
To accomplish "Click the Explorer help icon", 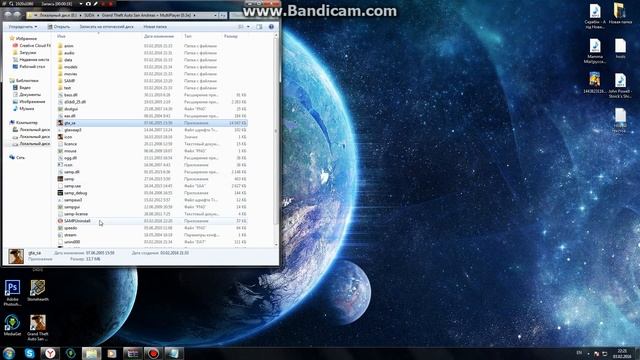I will [271, 27].
